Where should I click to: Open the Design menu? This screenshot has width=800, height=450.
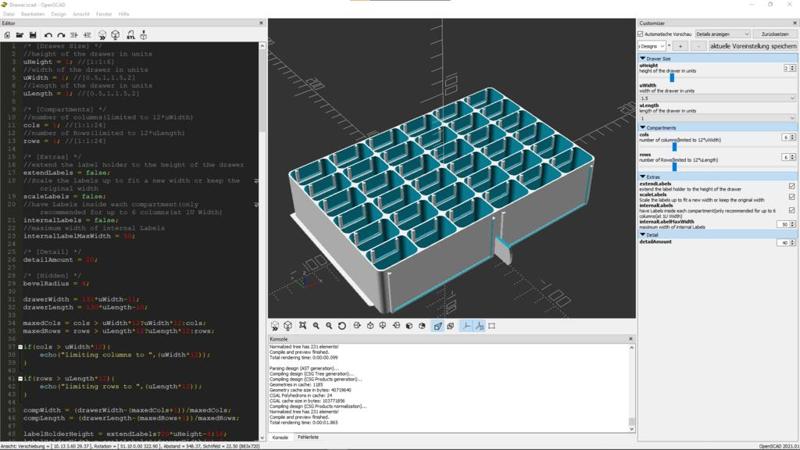[x=58, y=14]
